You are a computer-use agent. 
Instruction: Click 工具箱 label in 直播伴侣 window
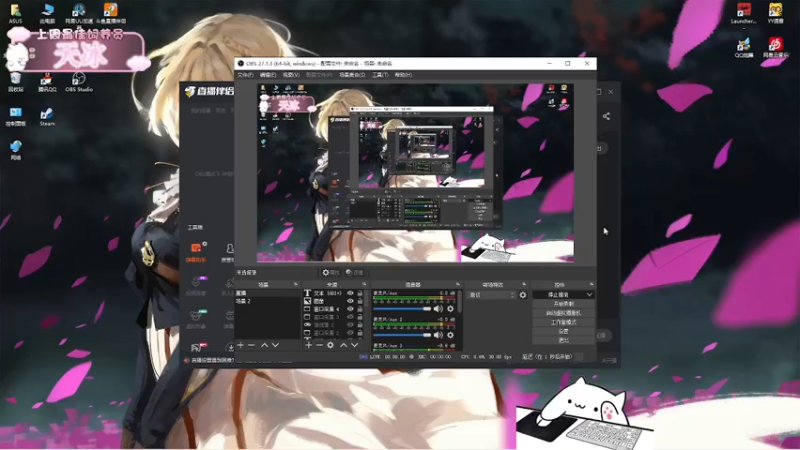pos(195,228)
